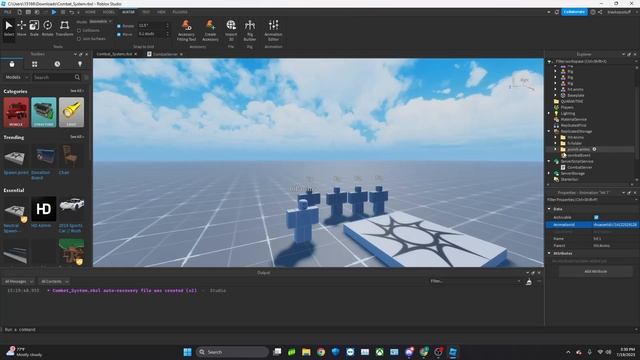
Task: Open the Toolbox Inventory grid tab
Action: pyautogui.click(x=35, y=64)
